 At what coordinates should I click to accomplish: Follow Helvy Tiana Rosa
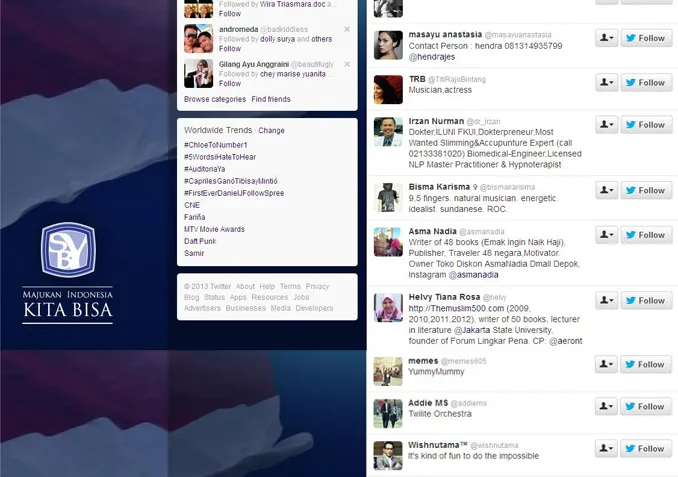click(x=646, y=301)
